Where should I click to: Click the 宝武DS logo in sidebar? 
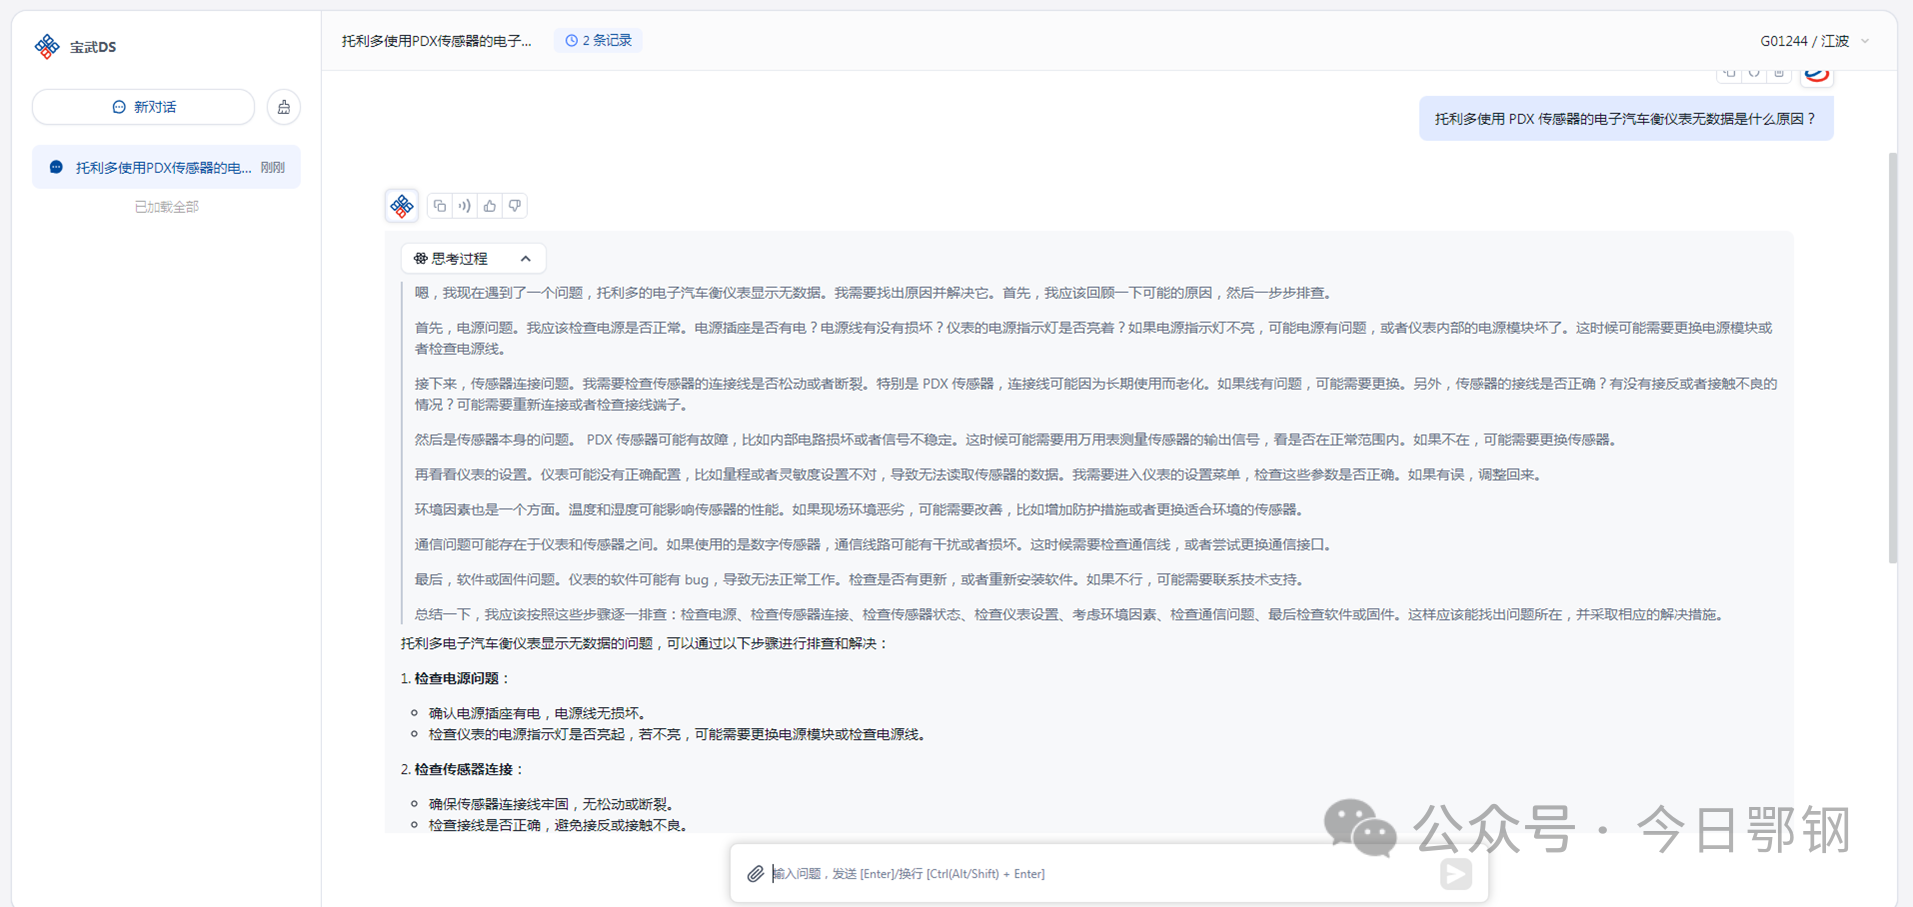click(x=47, y=46)
